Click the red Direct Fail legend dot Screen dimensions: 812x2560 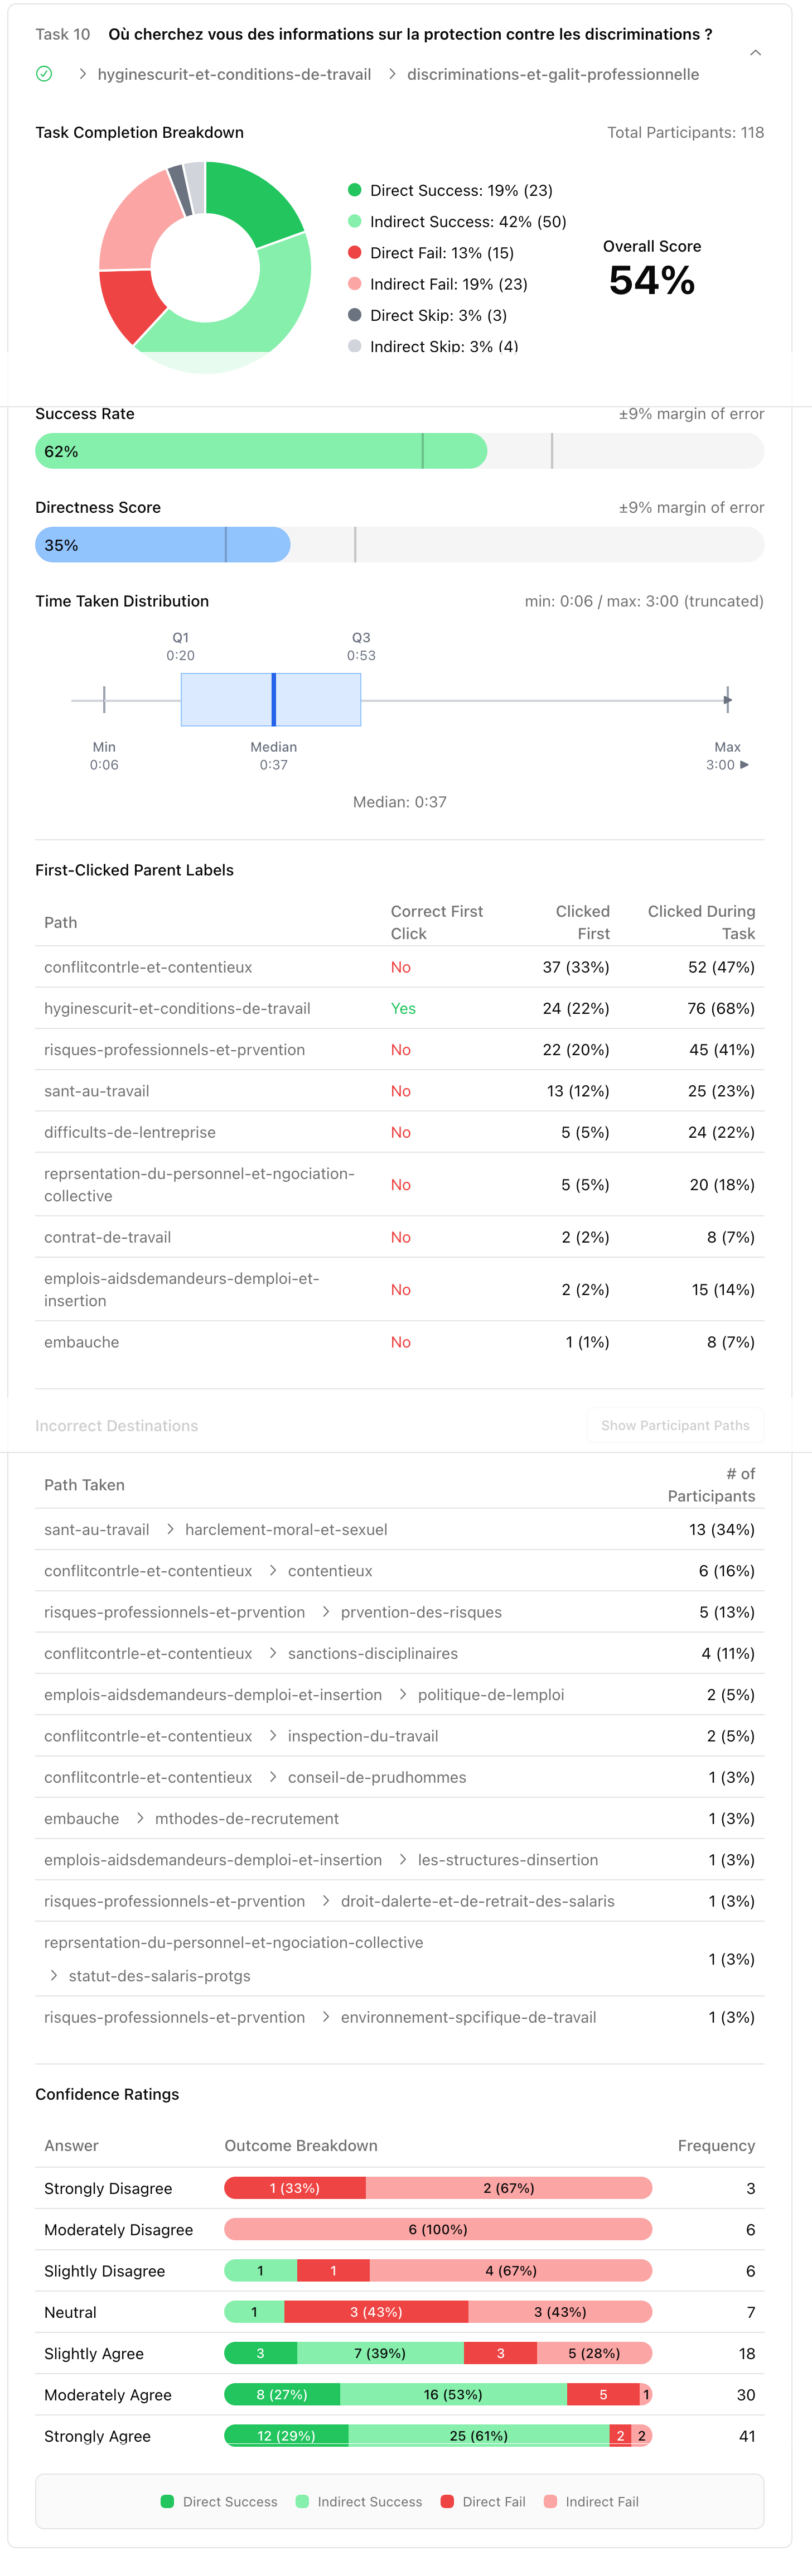(x=354, y=252)
